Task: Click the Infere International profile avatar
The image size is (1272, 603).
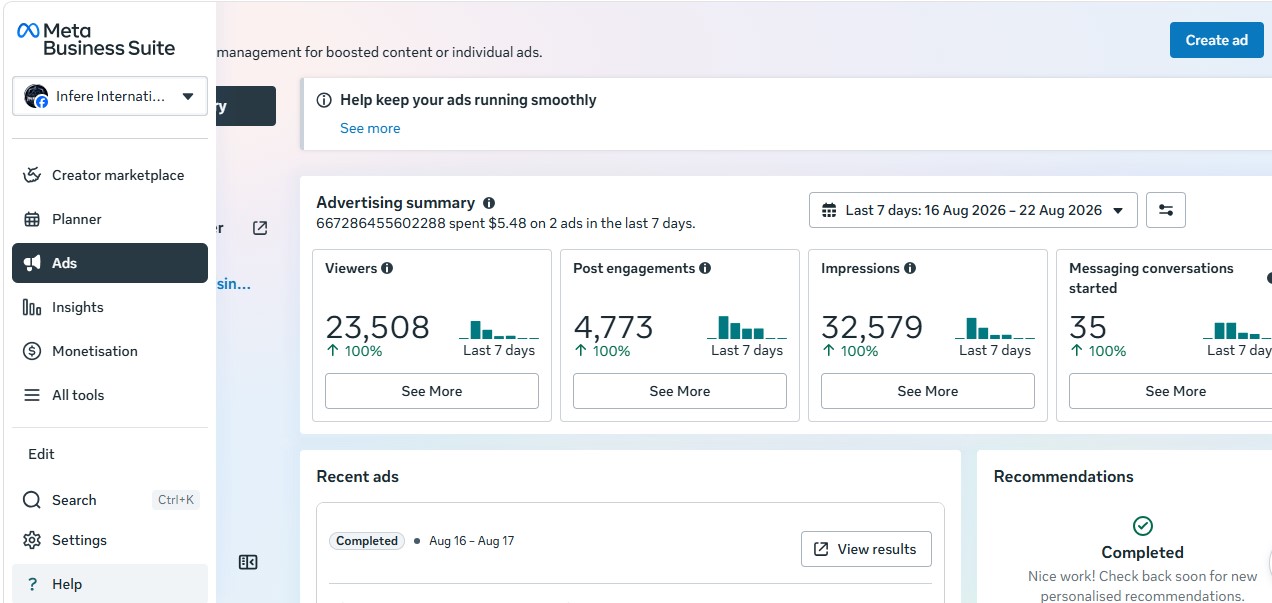Action: tap(36, 96)
